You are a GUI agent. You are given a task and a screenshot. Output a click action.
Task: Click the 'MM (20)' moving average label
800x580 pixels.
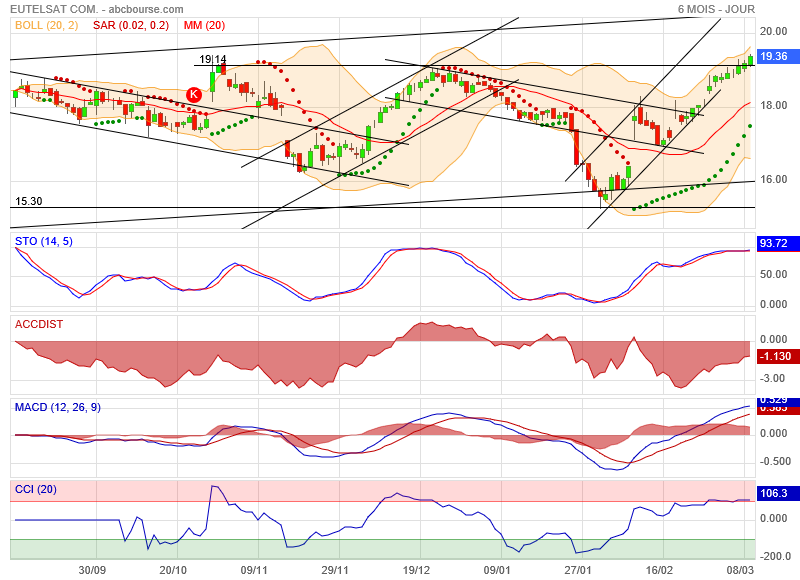point(204,25)
